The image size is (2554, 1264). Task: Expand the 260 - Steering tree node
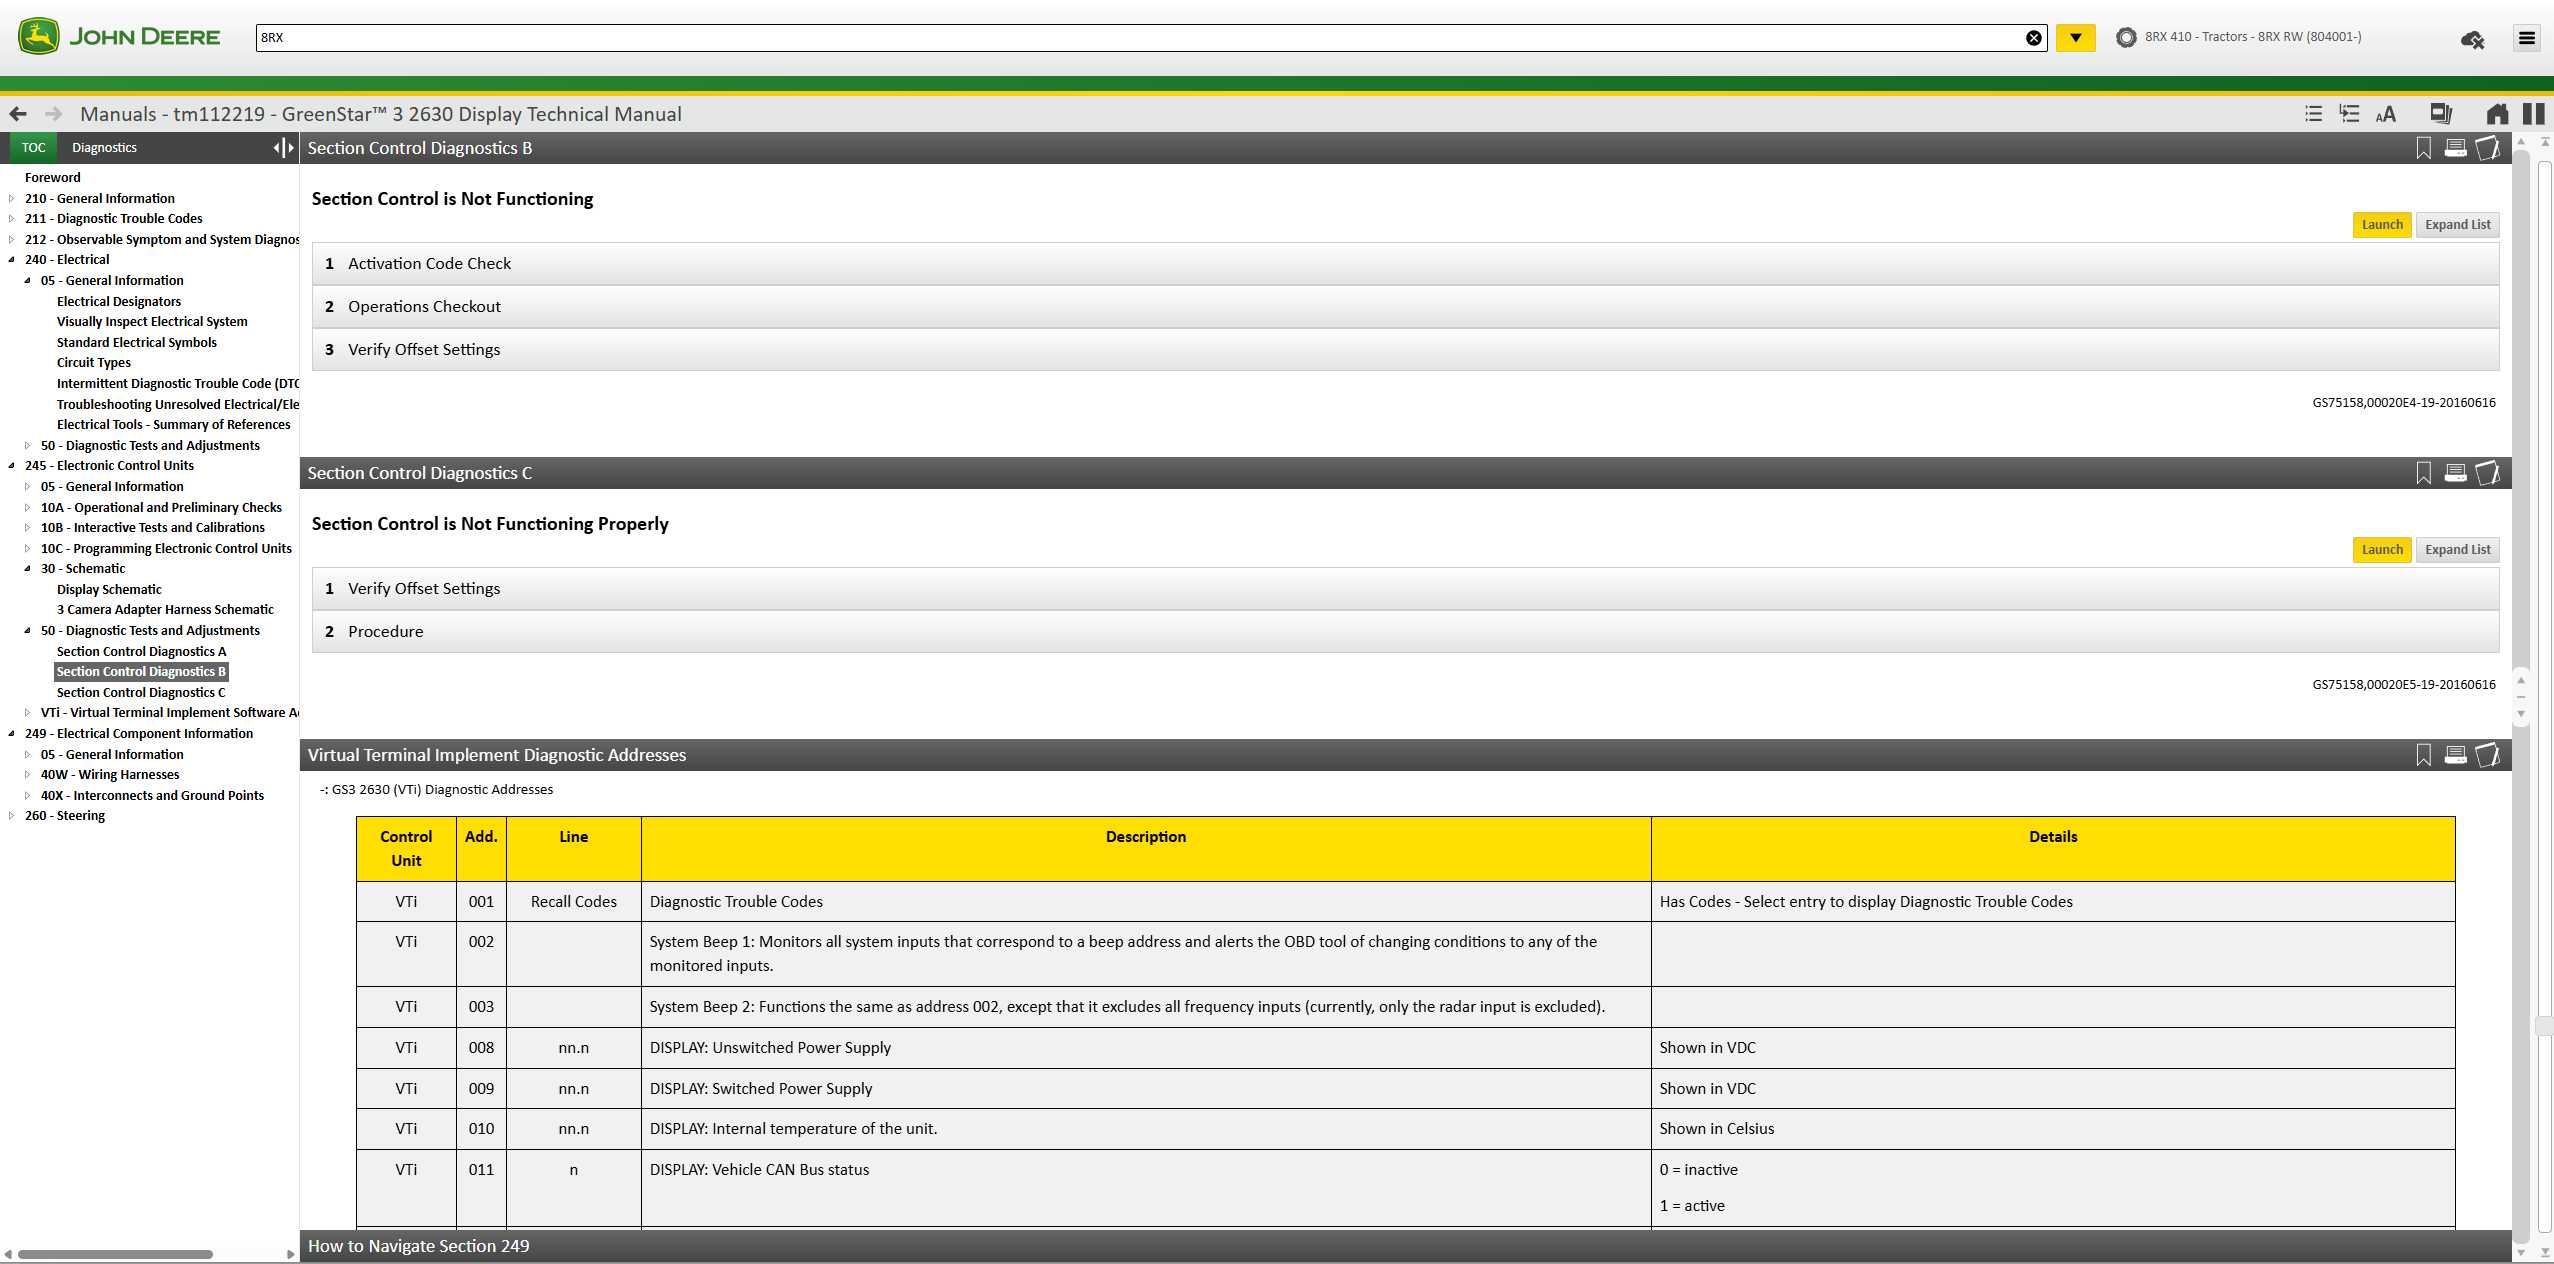point(11,816)
